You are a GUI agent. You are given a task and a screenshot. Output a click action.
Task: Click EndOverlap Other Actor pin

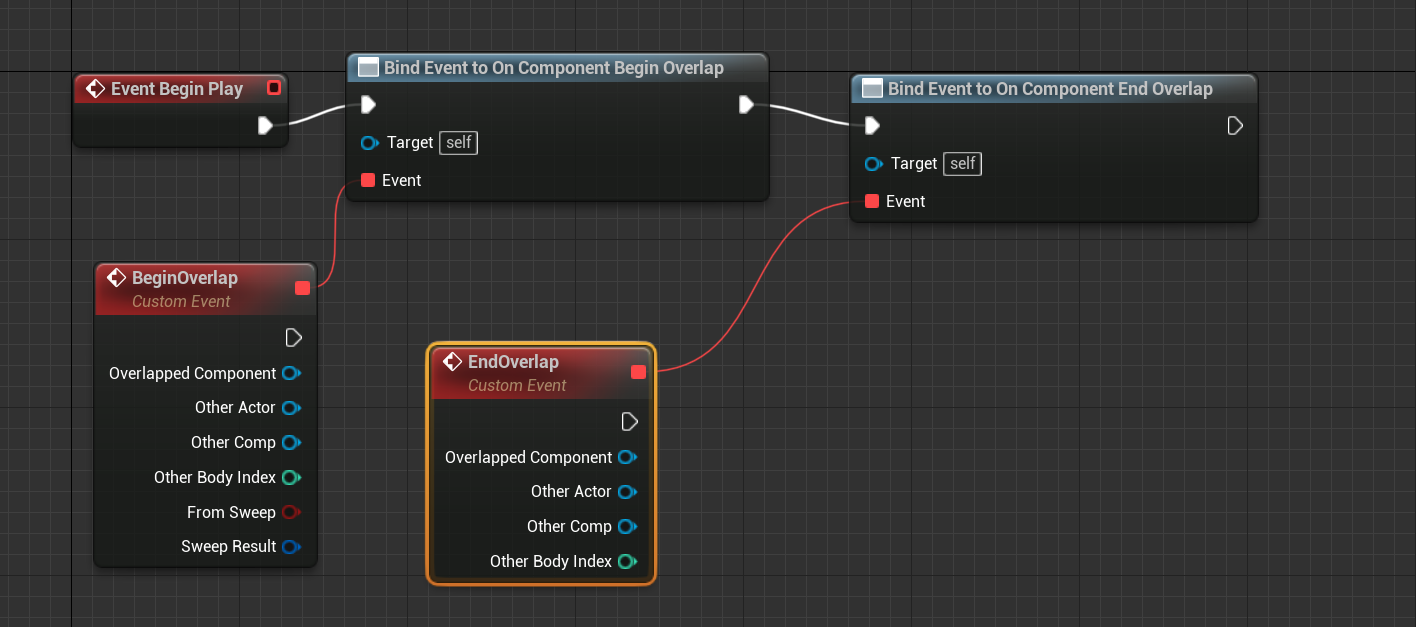[627, 492]
